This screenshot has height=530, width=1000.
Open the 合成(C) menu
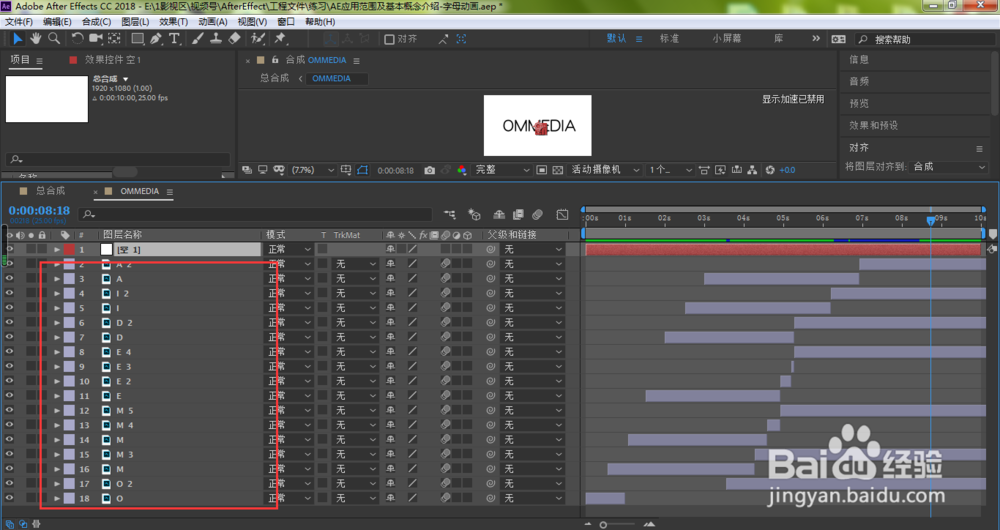[96, 22]
